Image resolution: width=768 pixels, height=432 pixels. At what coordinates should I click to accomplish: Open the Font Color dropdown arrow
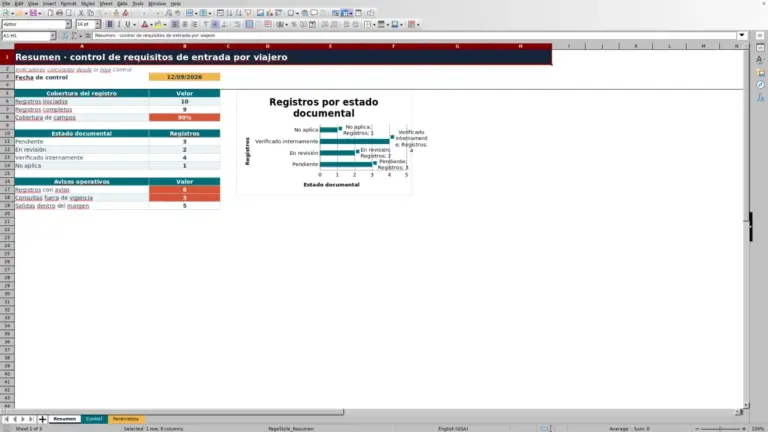151,24
